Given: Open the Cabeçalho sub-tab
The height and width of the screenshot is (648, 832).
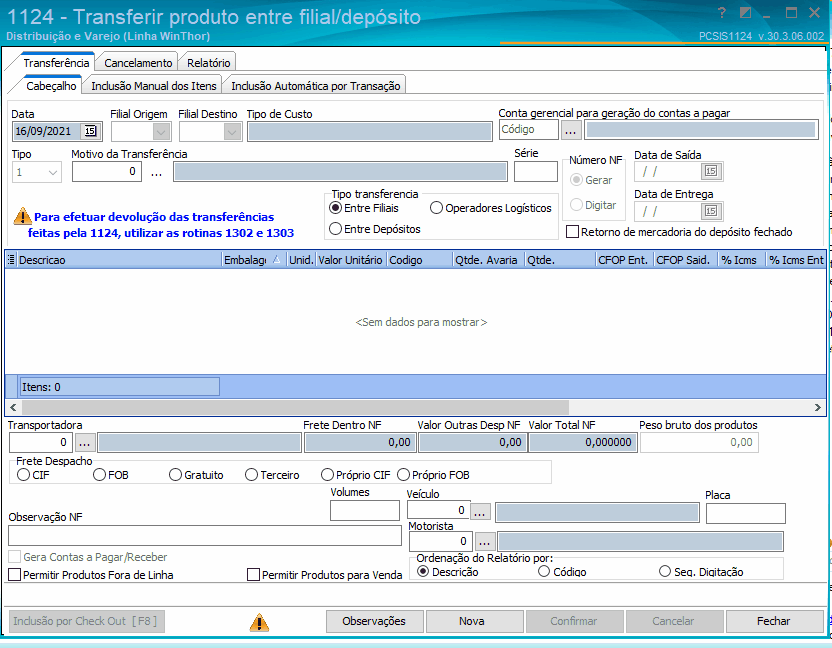Looking at the screenshot, I should (x=51, y=85).
